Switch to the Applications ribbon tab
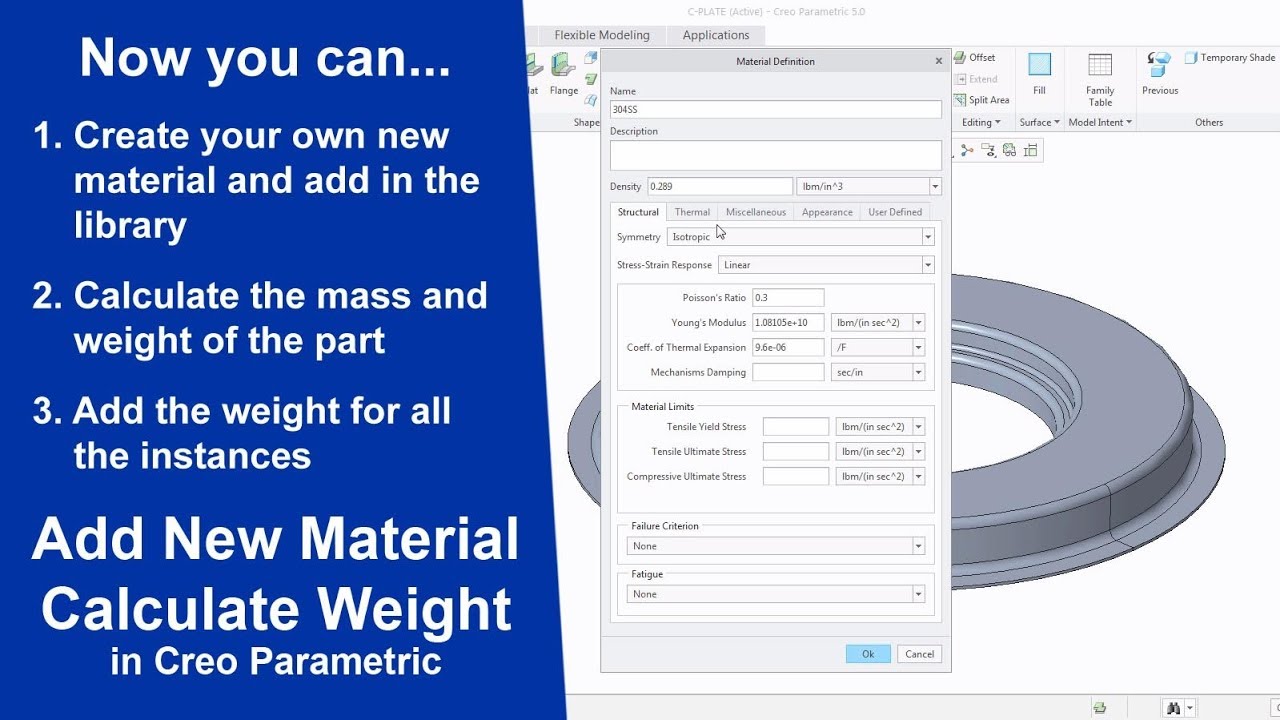1280x720 pixels. point(716,35)
